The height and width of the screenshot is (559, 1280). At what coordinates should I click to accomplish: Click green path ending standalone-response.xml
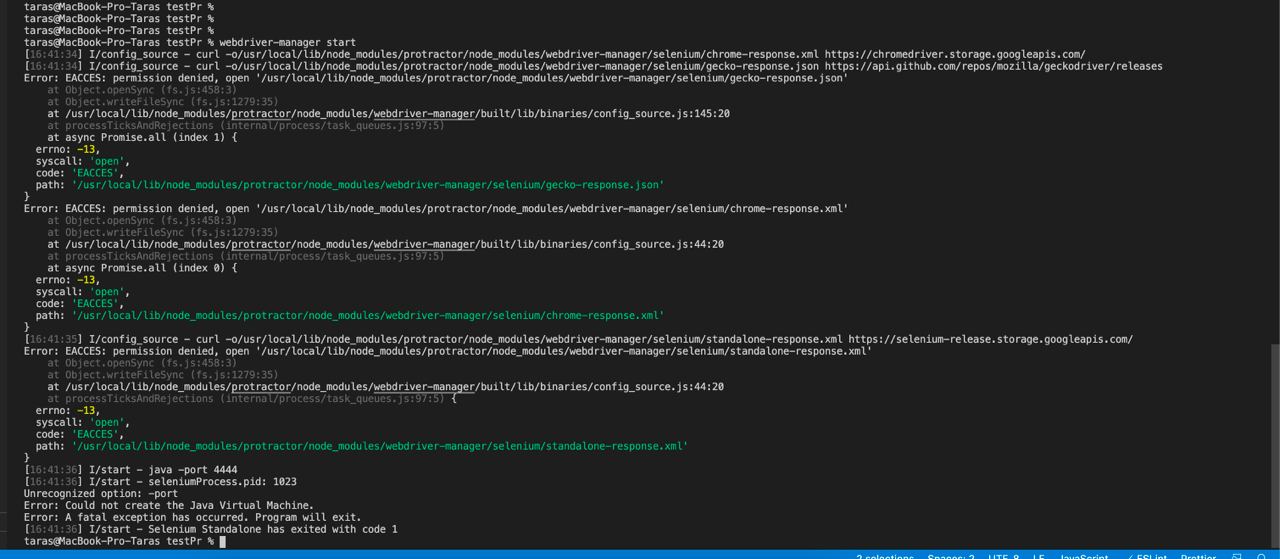coord(380,446)
